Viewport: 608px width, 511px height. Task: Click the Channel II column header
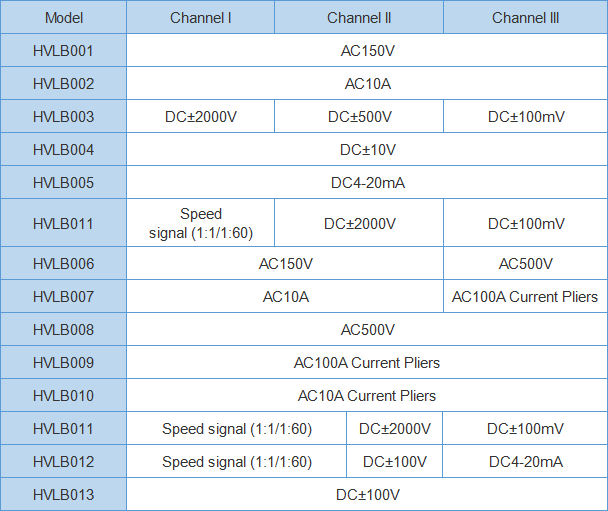tap(359, 18)
